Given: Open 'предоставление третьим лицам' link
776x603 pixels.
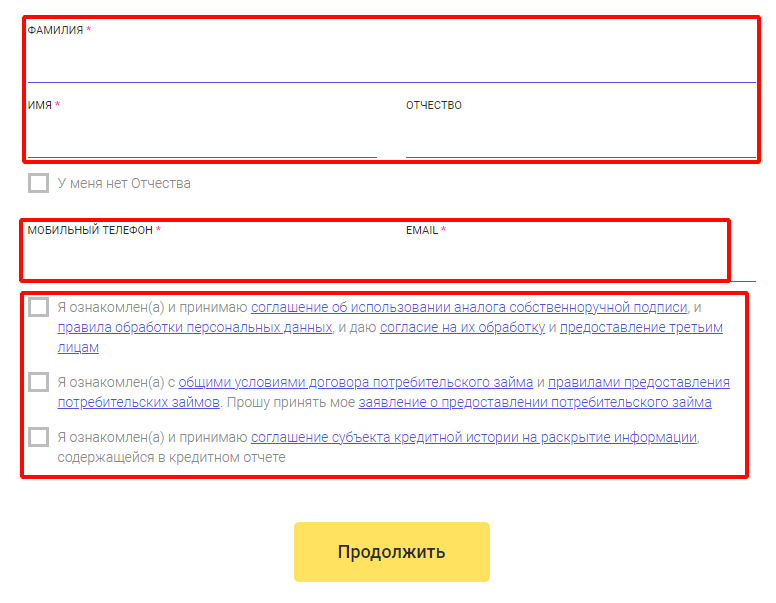Looking at the screenshot, I should click(x=641, y=328).
